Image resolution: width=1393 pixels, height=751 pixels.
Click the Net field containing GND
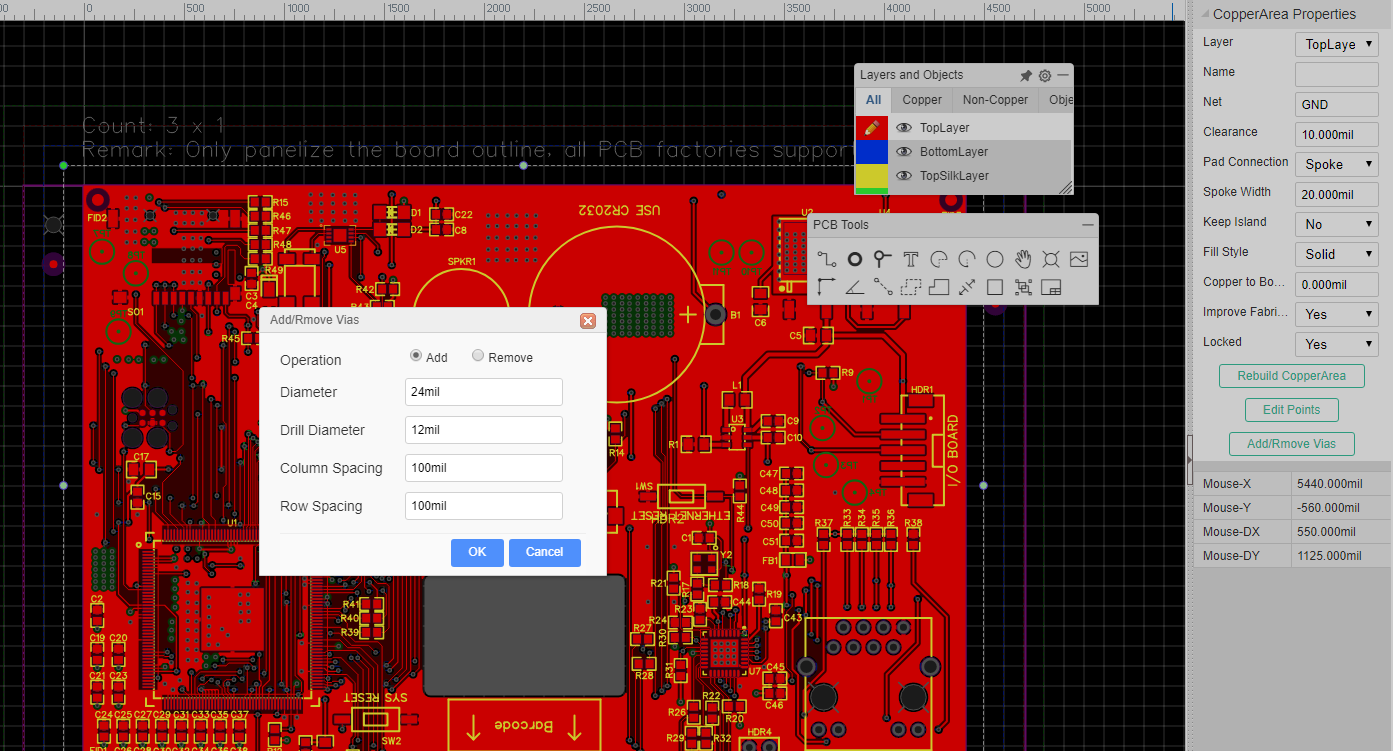[1337, 104]
